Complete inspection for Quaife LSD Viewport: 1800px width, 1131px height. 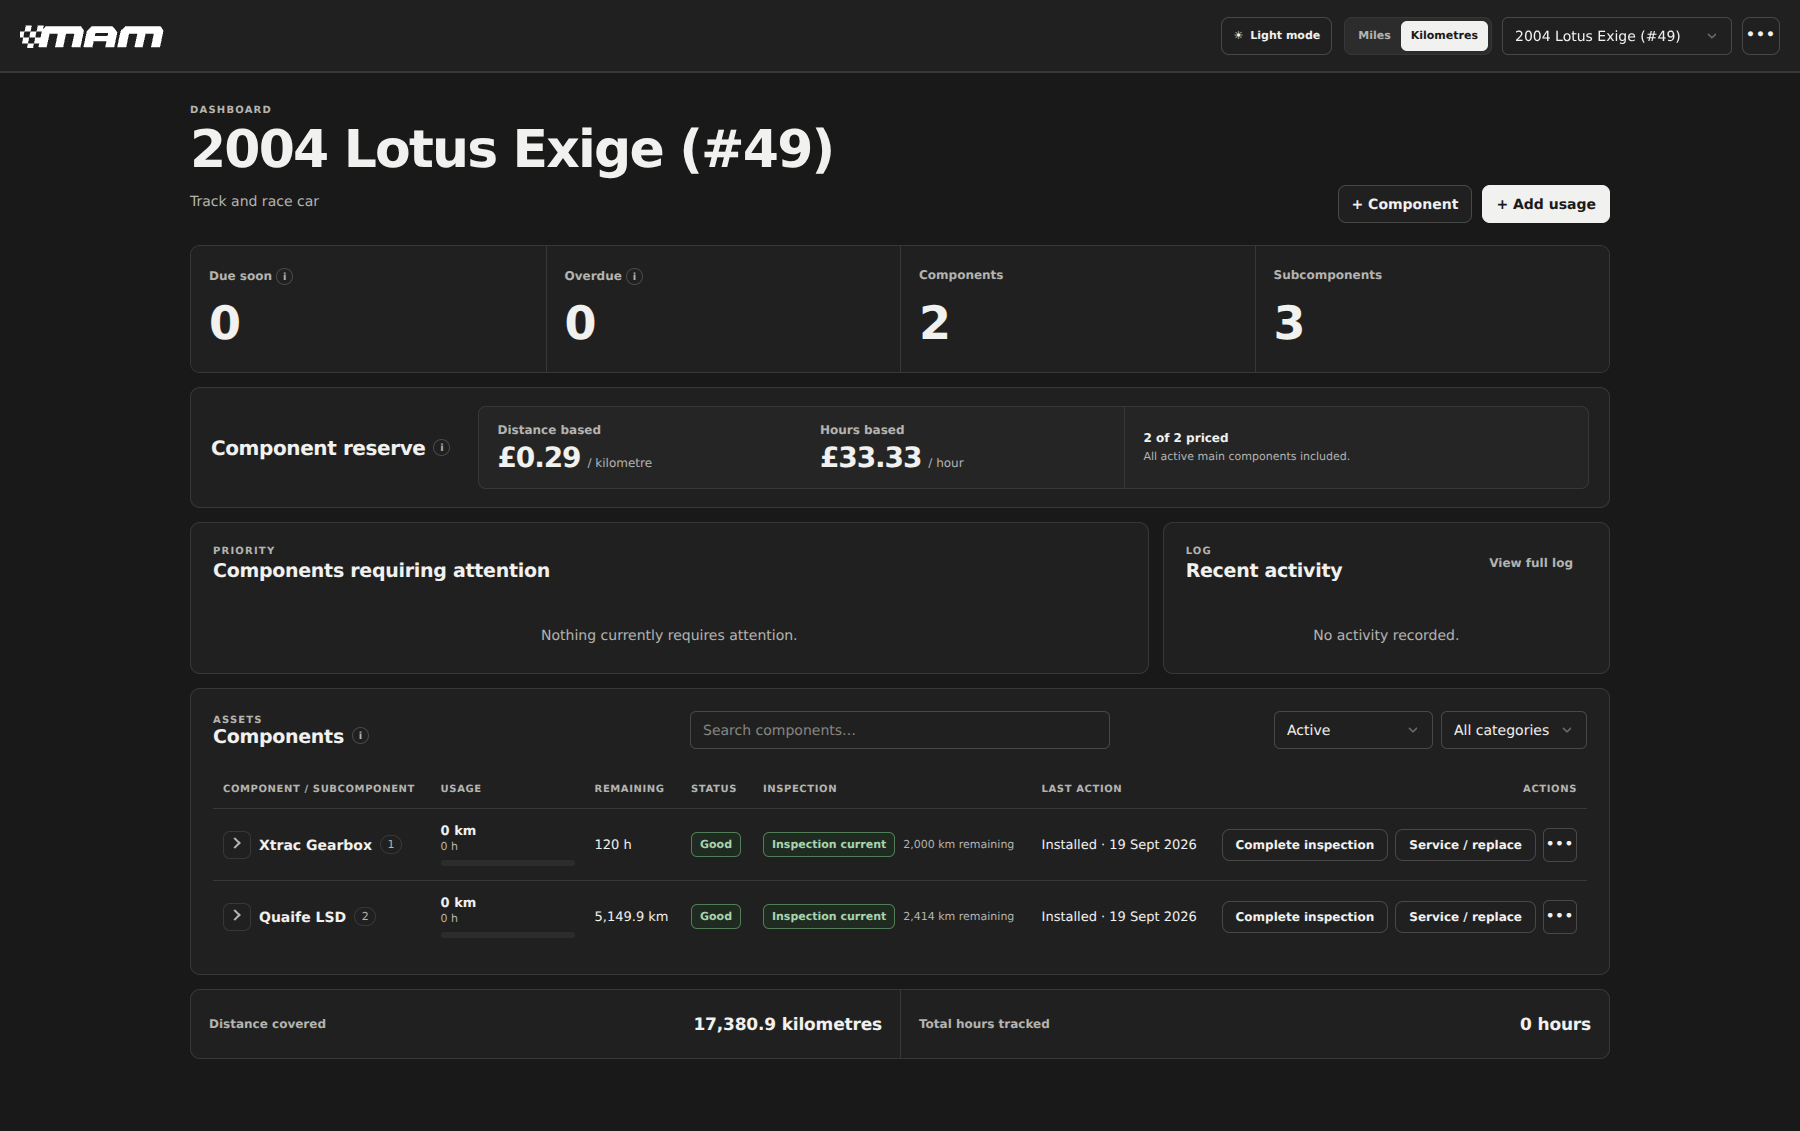click(1304, 917)
